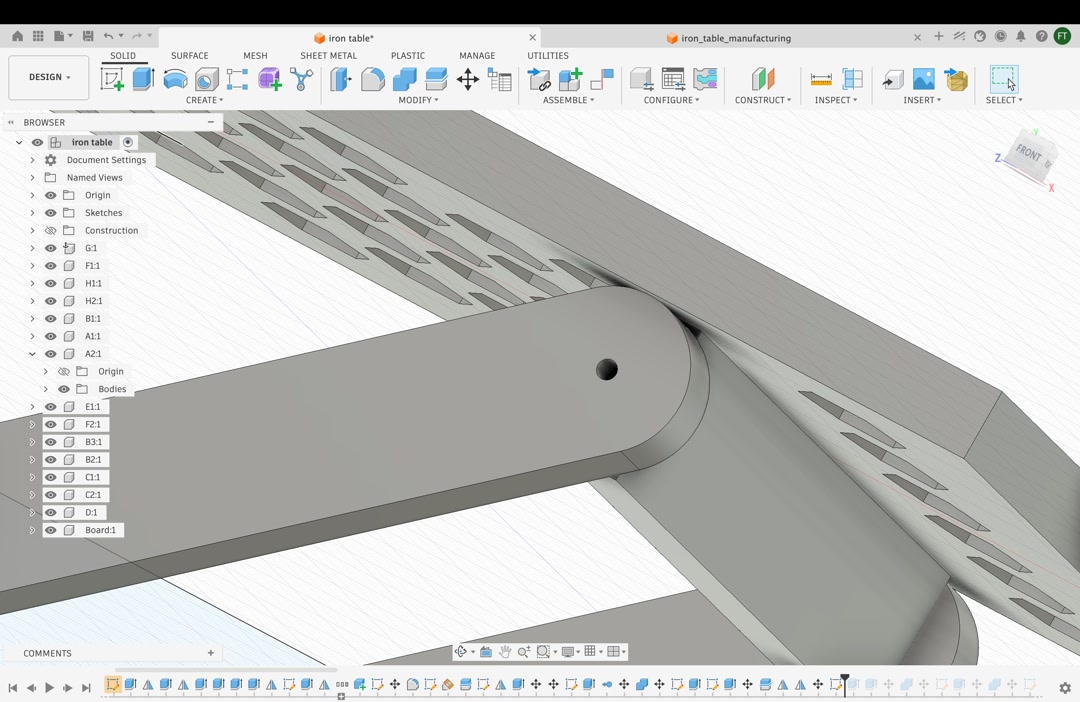Open the CONSTRUCT menu dropdown
Viewport: 1080px width, 702px height.
tap(763, 100)
